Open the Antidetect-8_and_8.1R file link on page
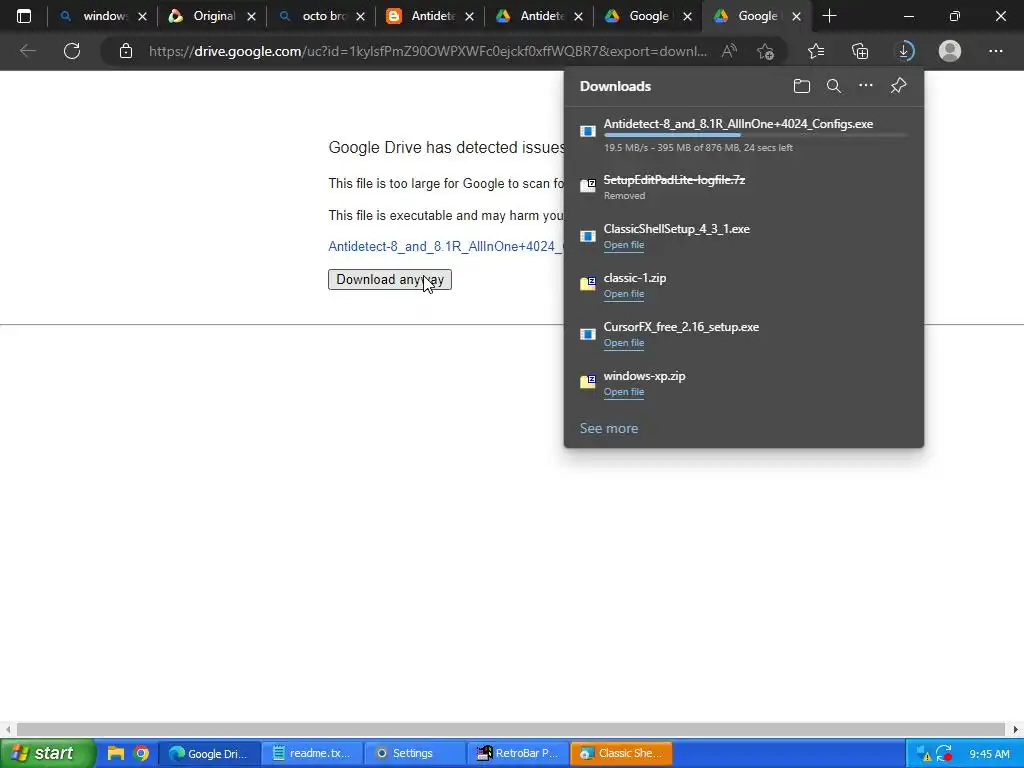1024x768 pixels. [445, 246]
